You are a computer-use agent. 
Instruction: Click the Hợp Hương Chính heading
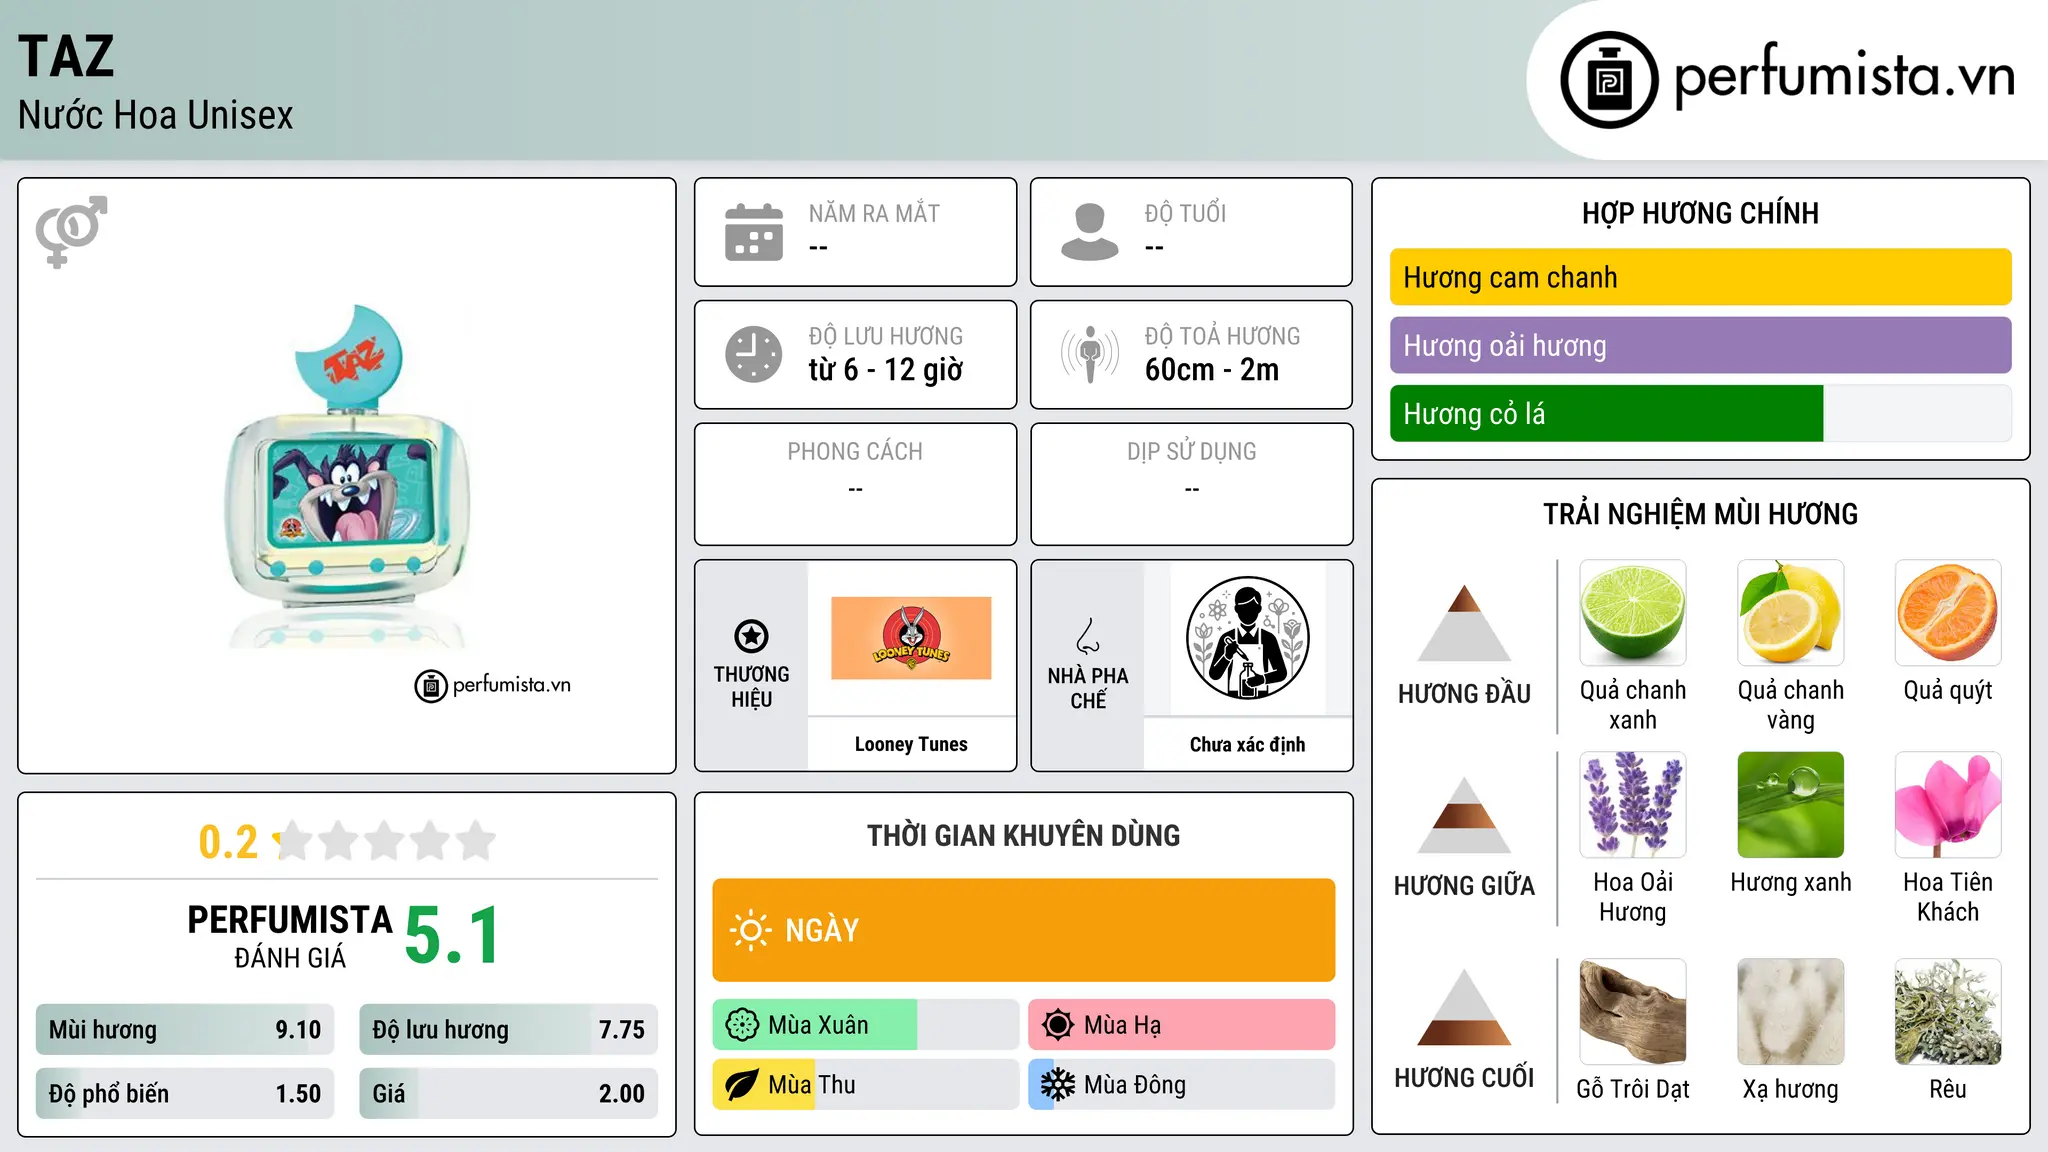point(1700,213)
